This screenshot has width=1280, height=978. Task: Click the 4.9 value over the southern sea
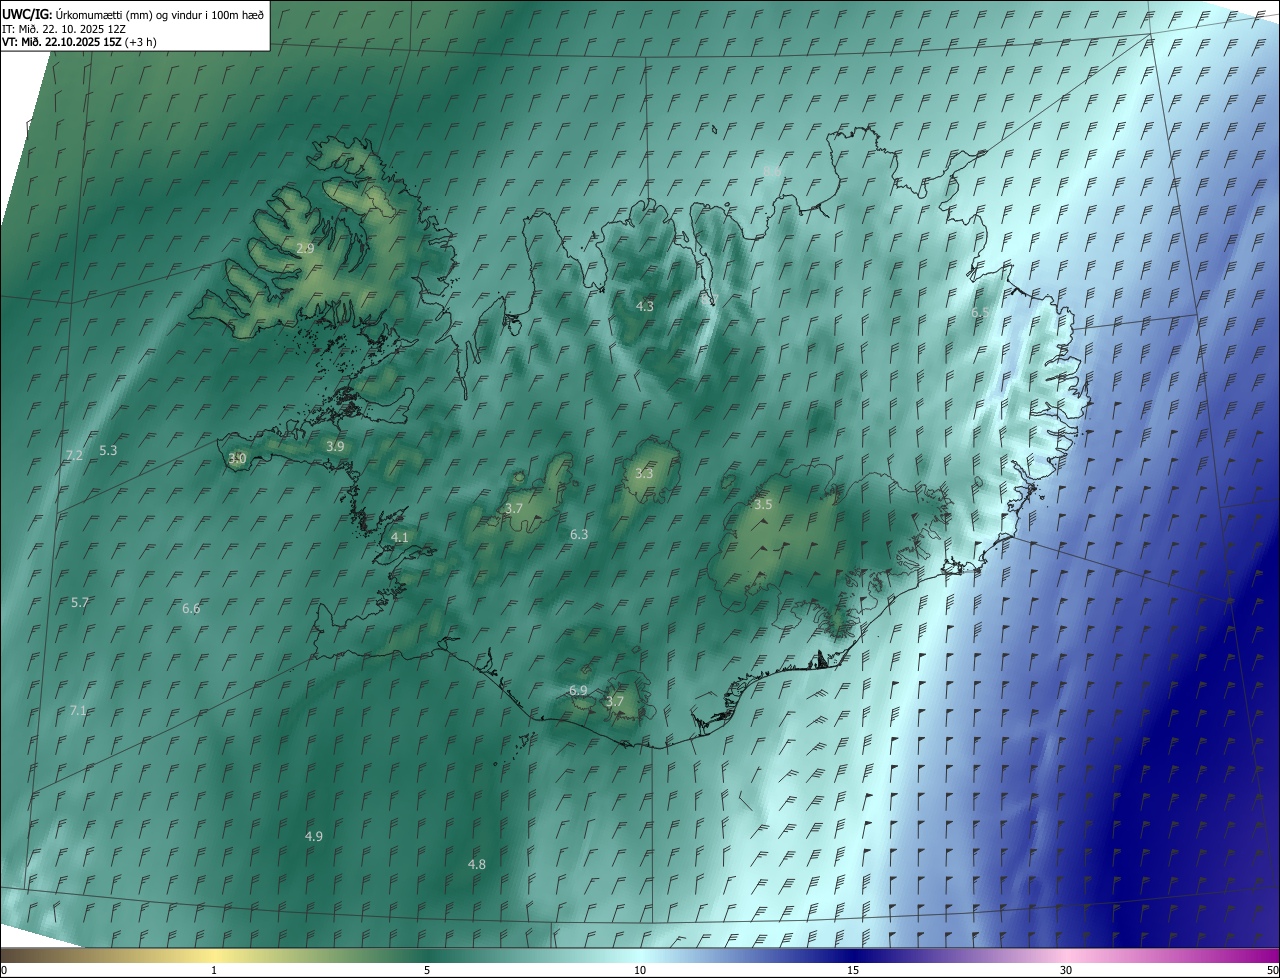click(314, 835)
